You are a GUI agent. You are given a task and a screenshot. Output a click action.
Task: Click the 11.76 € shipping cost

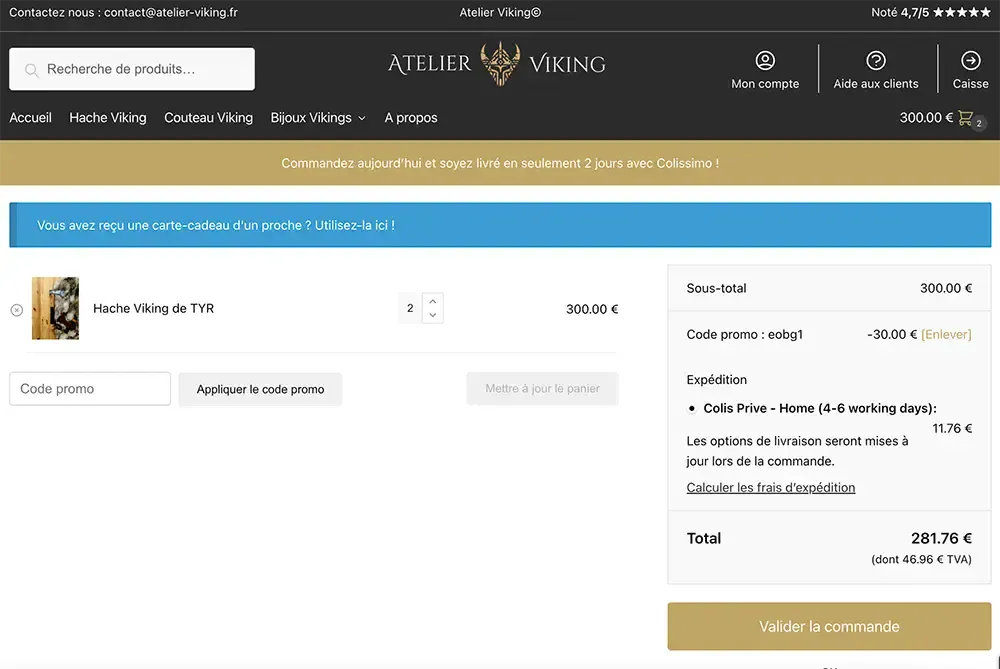coord(952,429)
